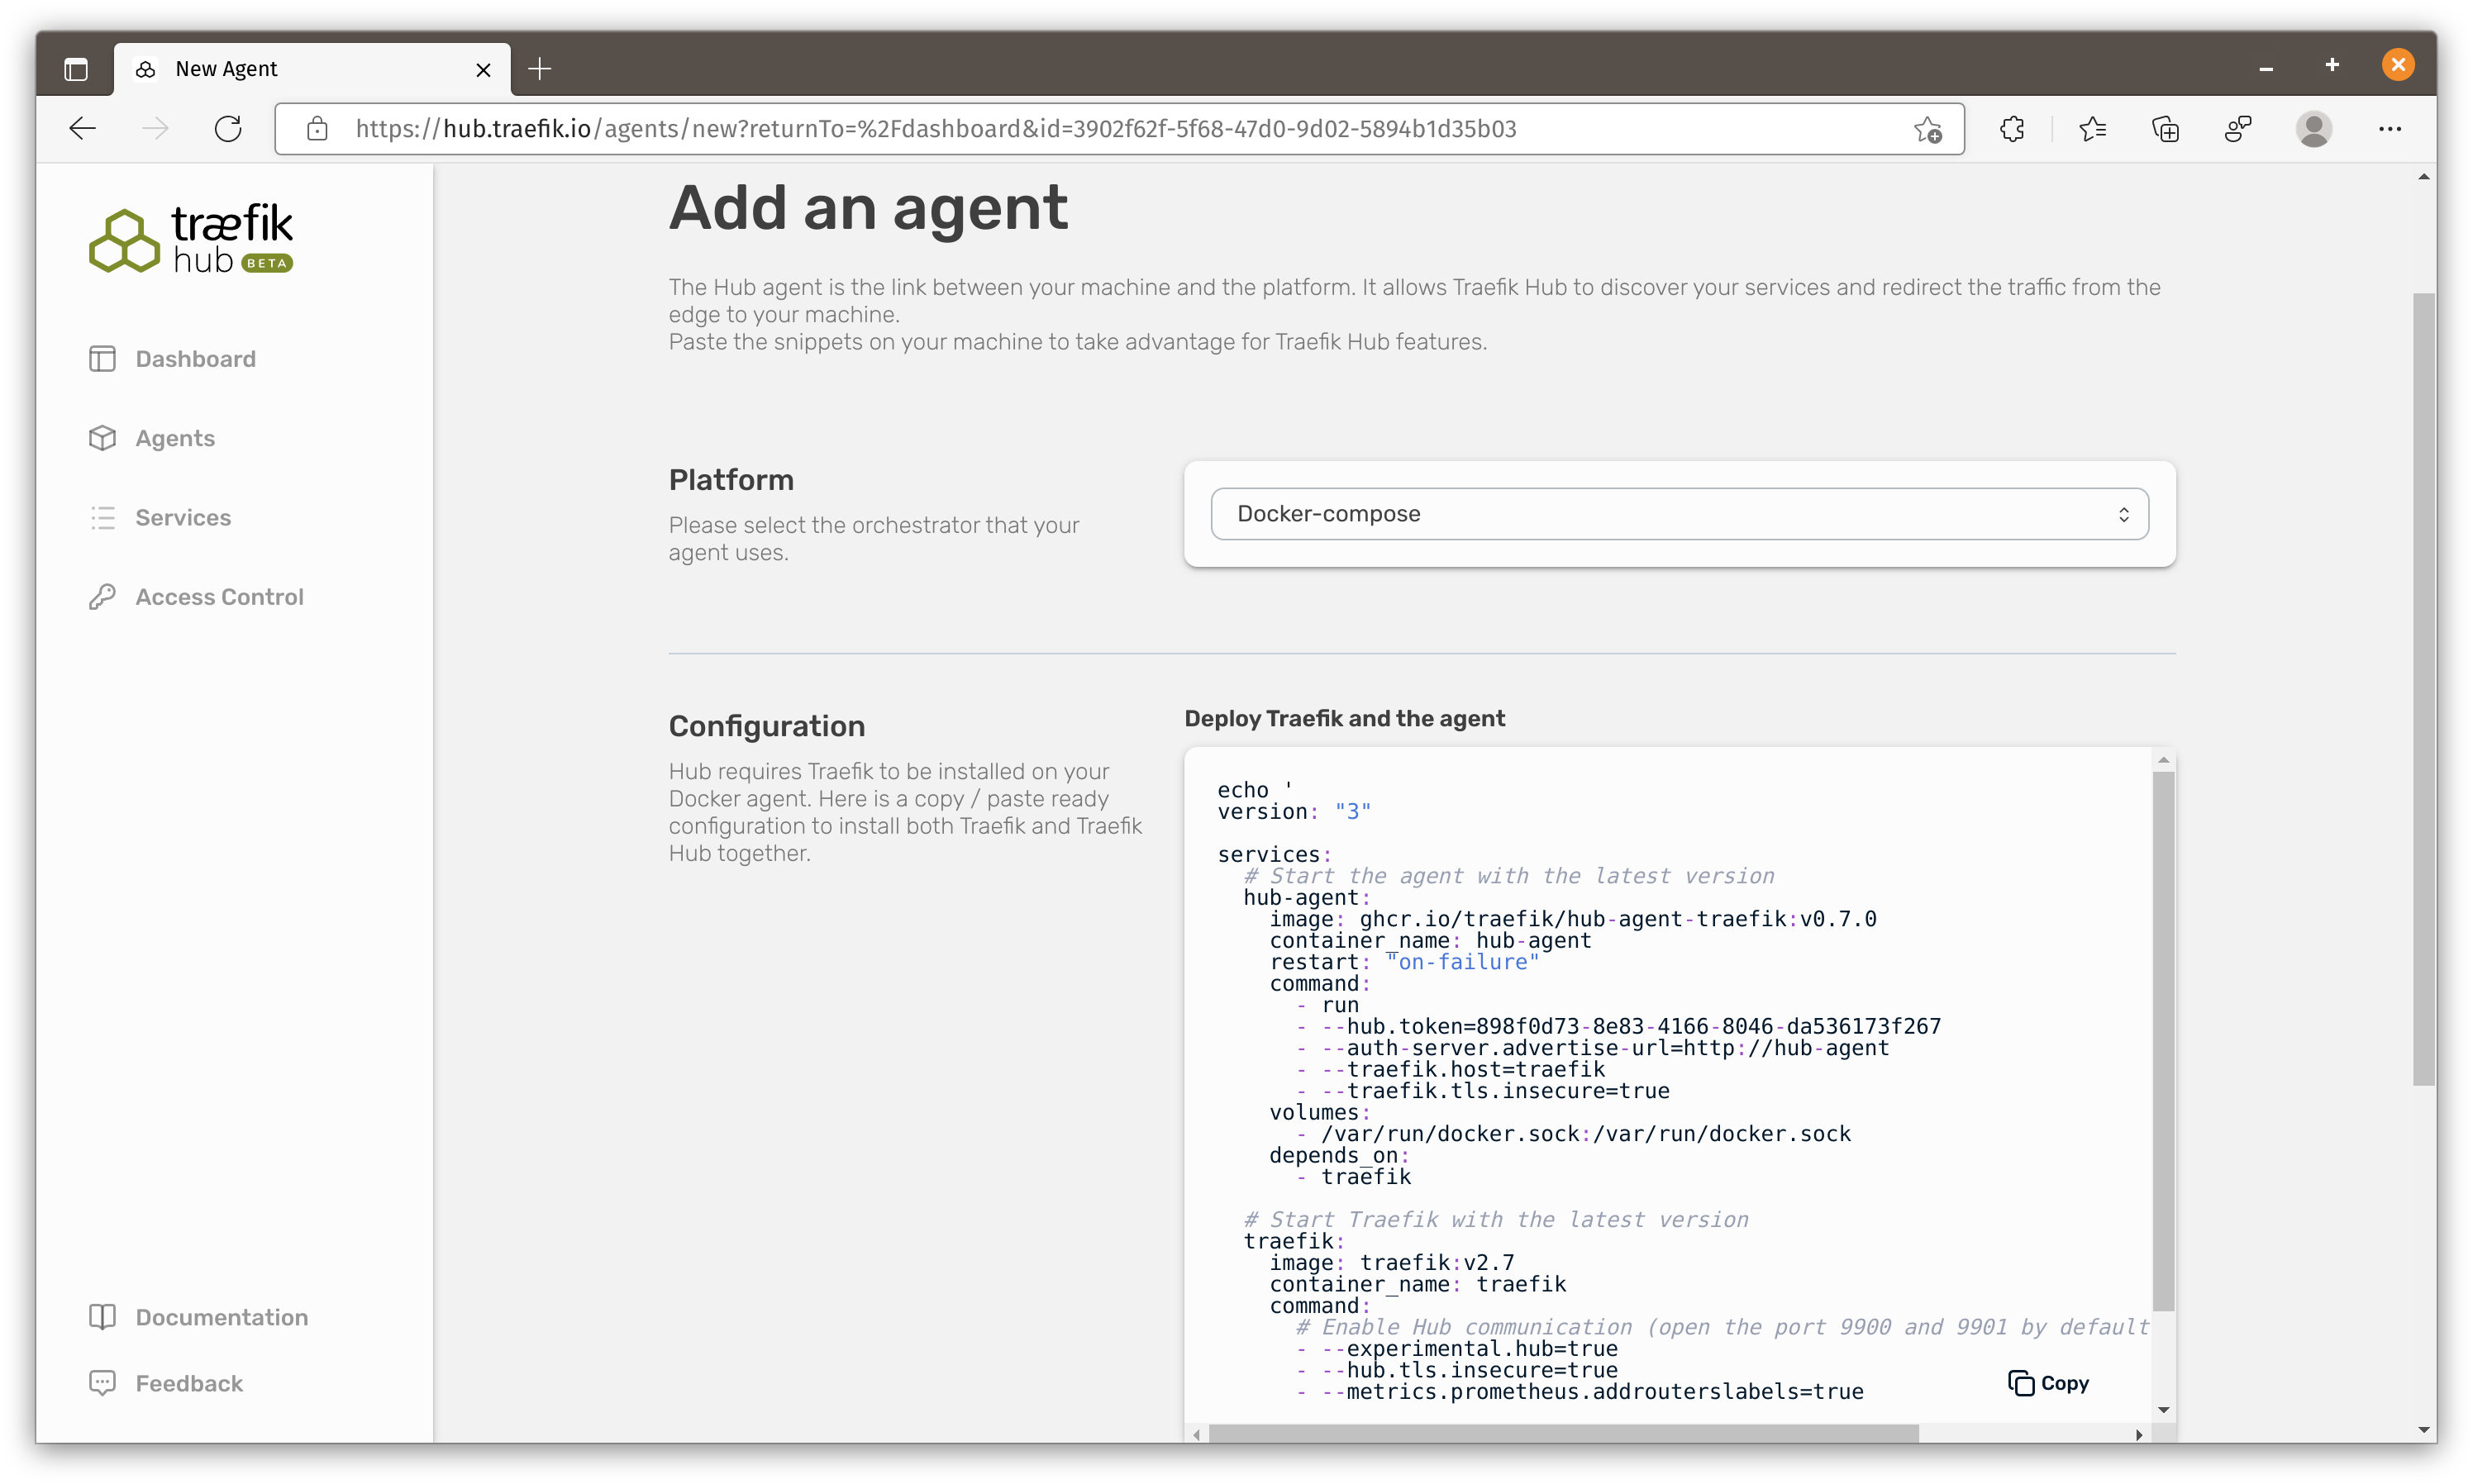Click the Access Control key icon

click(x=102, y=597)
